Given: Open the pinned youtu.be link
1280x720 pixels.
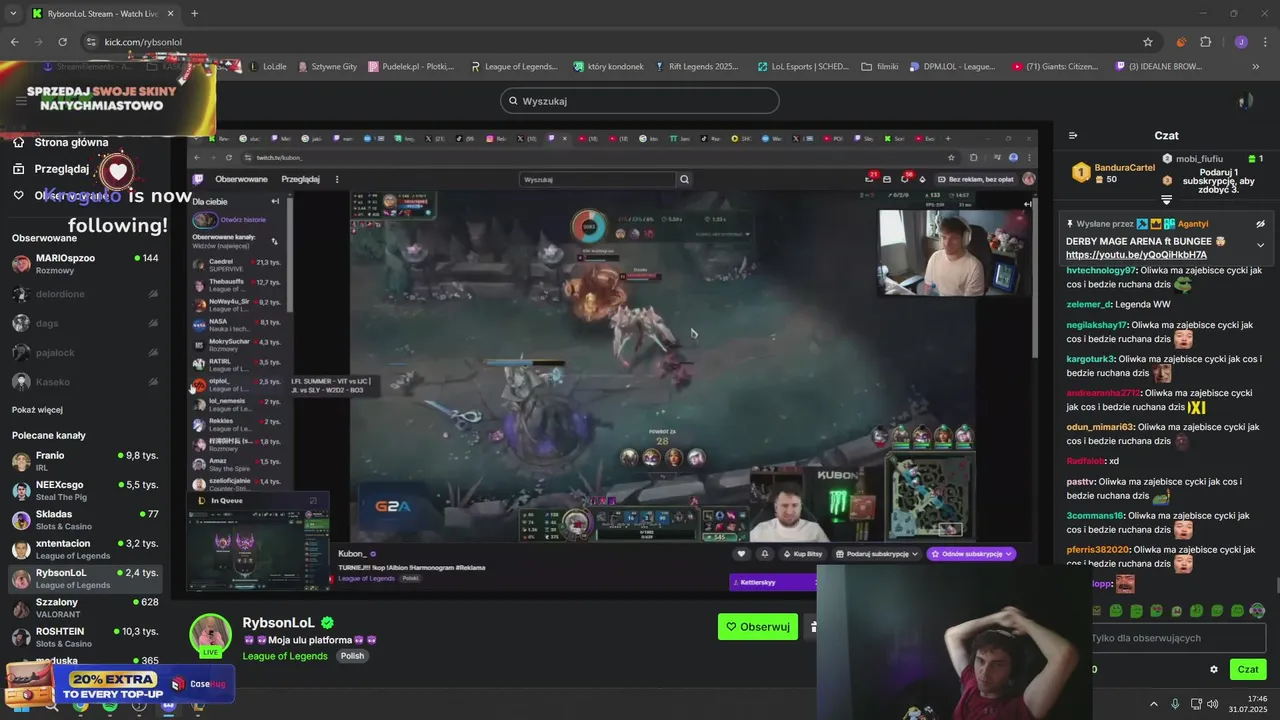Looking at the screenshot, I should 1136,255.
